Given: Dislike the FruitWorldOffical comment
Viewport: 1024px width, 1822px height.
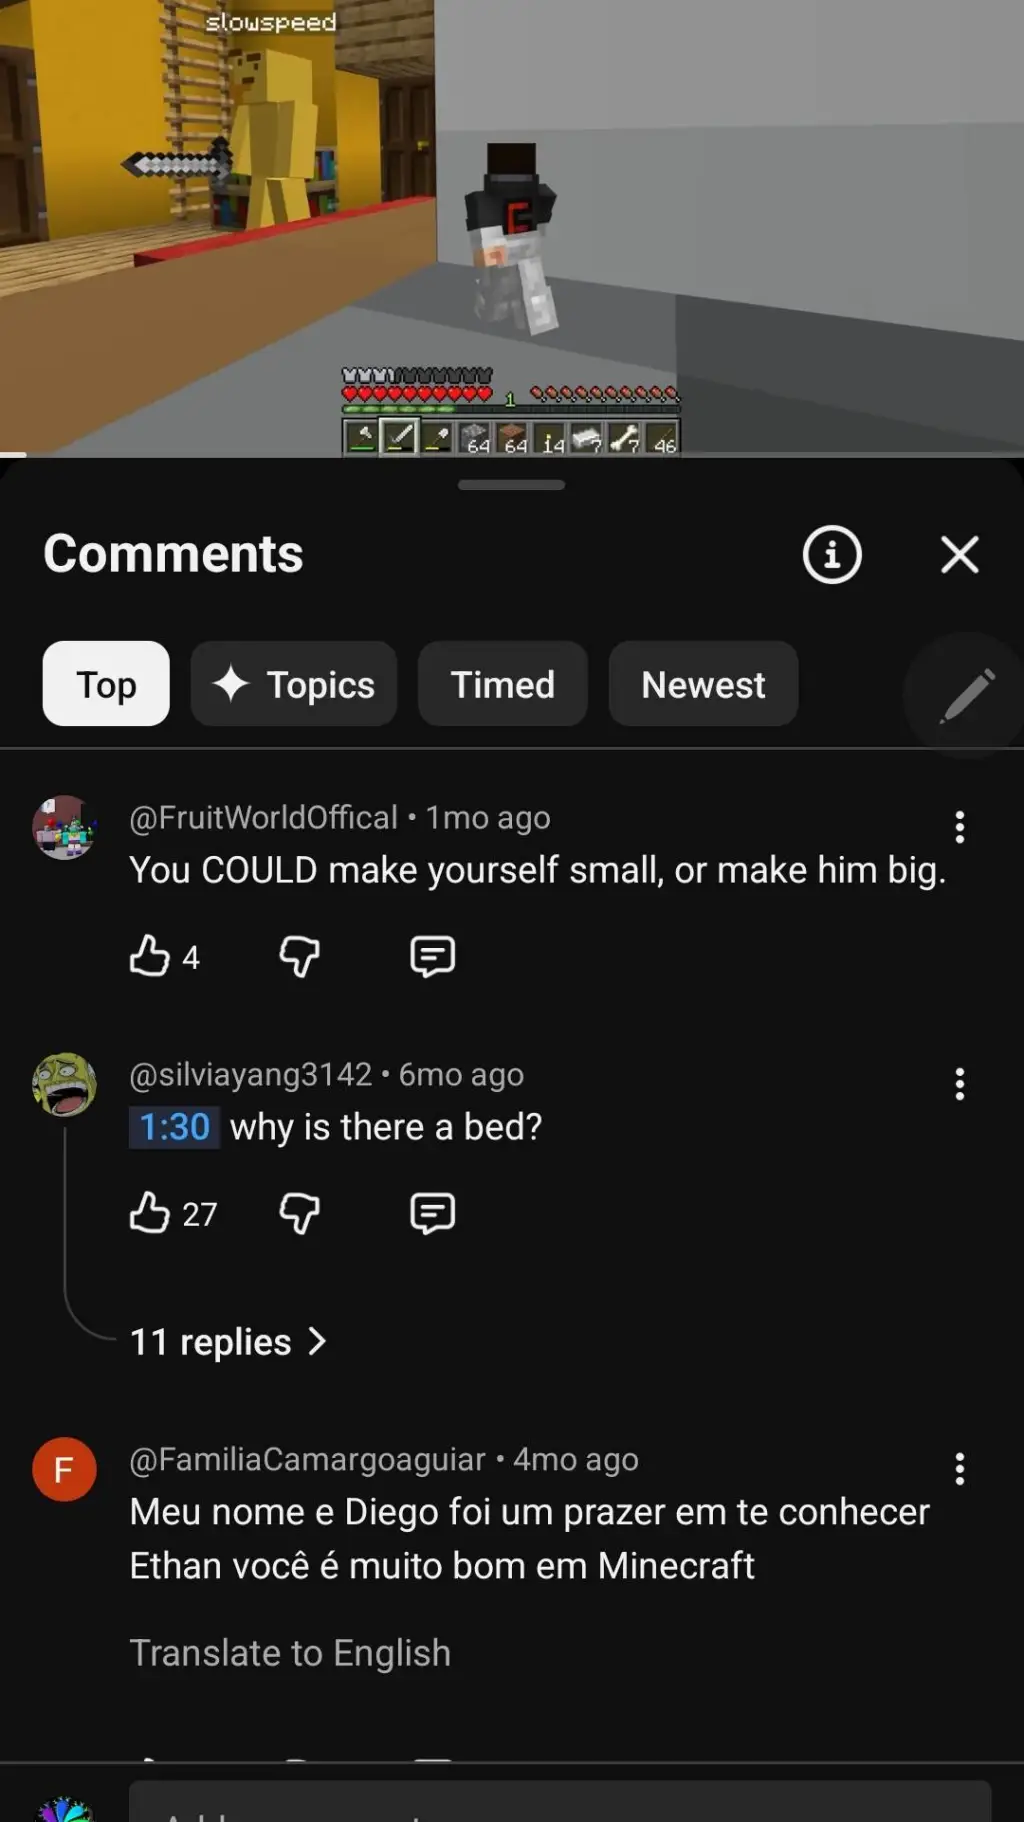Looking at the screenshot, I should tap(299, 956).
